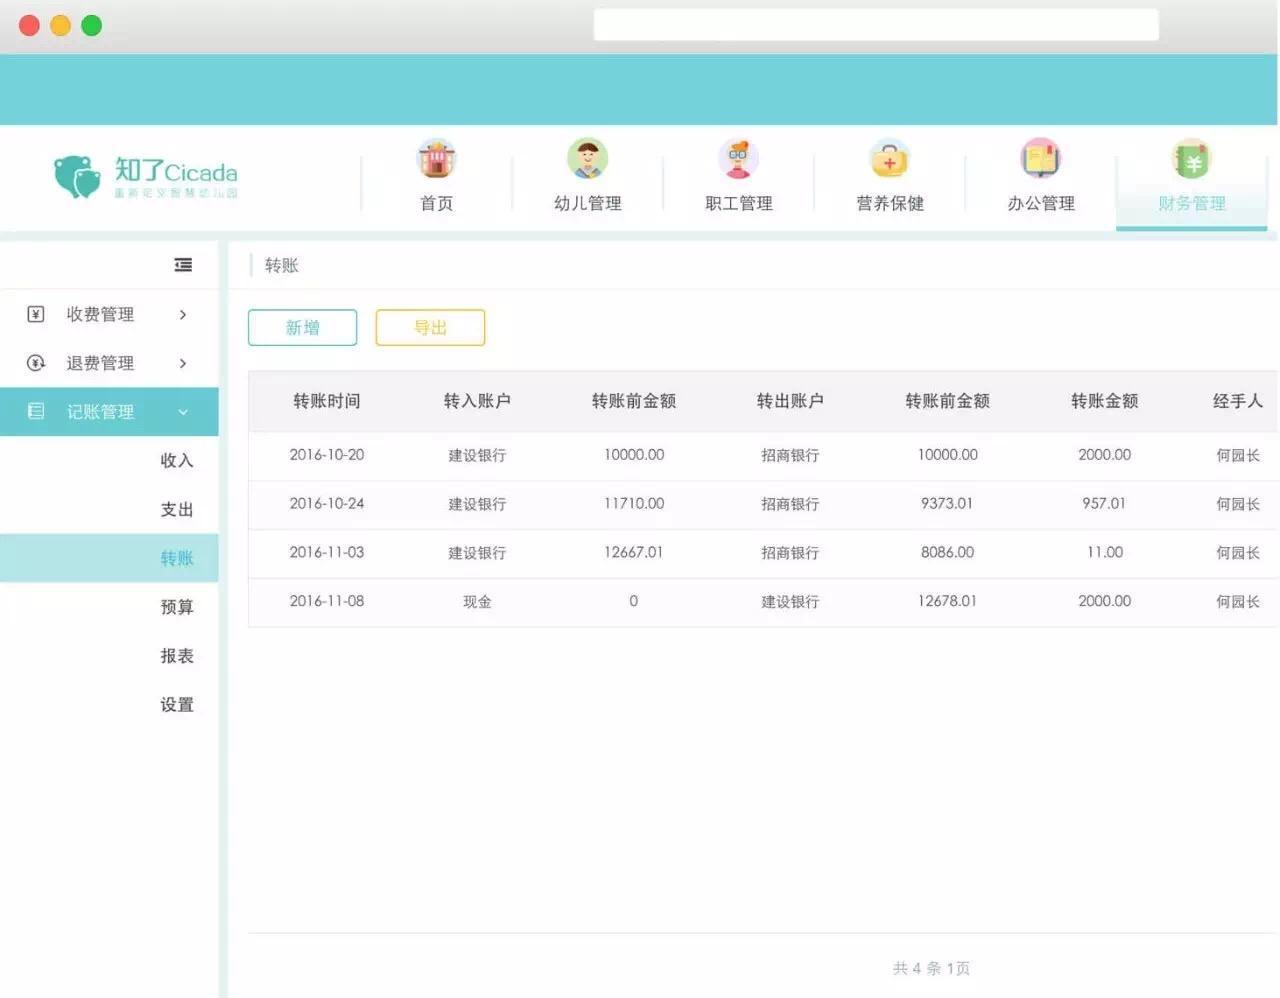Screen dimensions: 1280x998
Task: Select the date 2016-10-20 cell
Action: pyautogui.click(x=327, y=455)
